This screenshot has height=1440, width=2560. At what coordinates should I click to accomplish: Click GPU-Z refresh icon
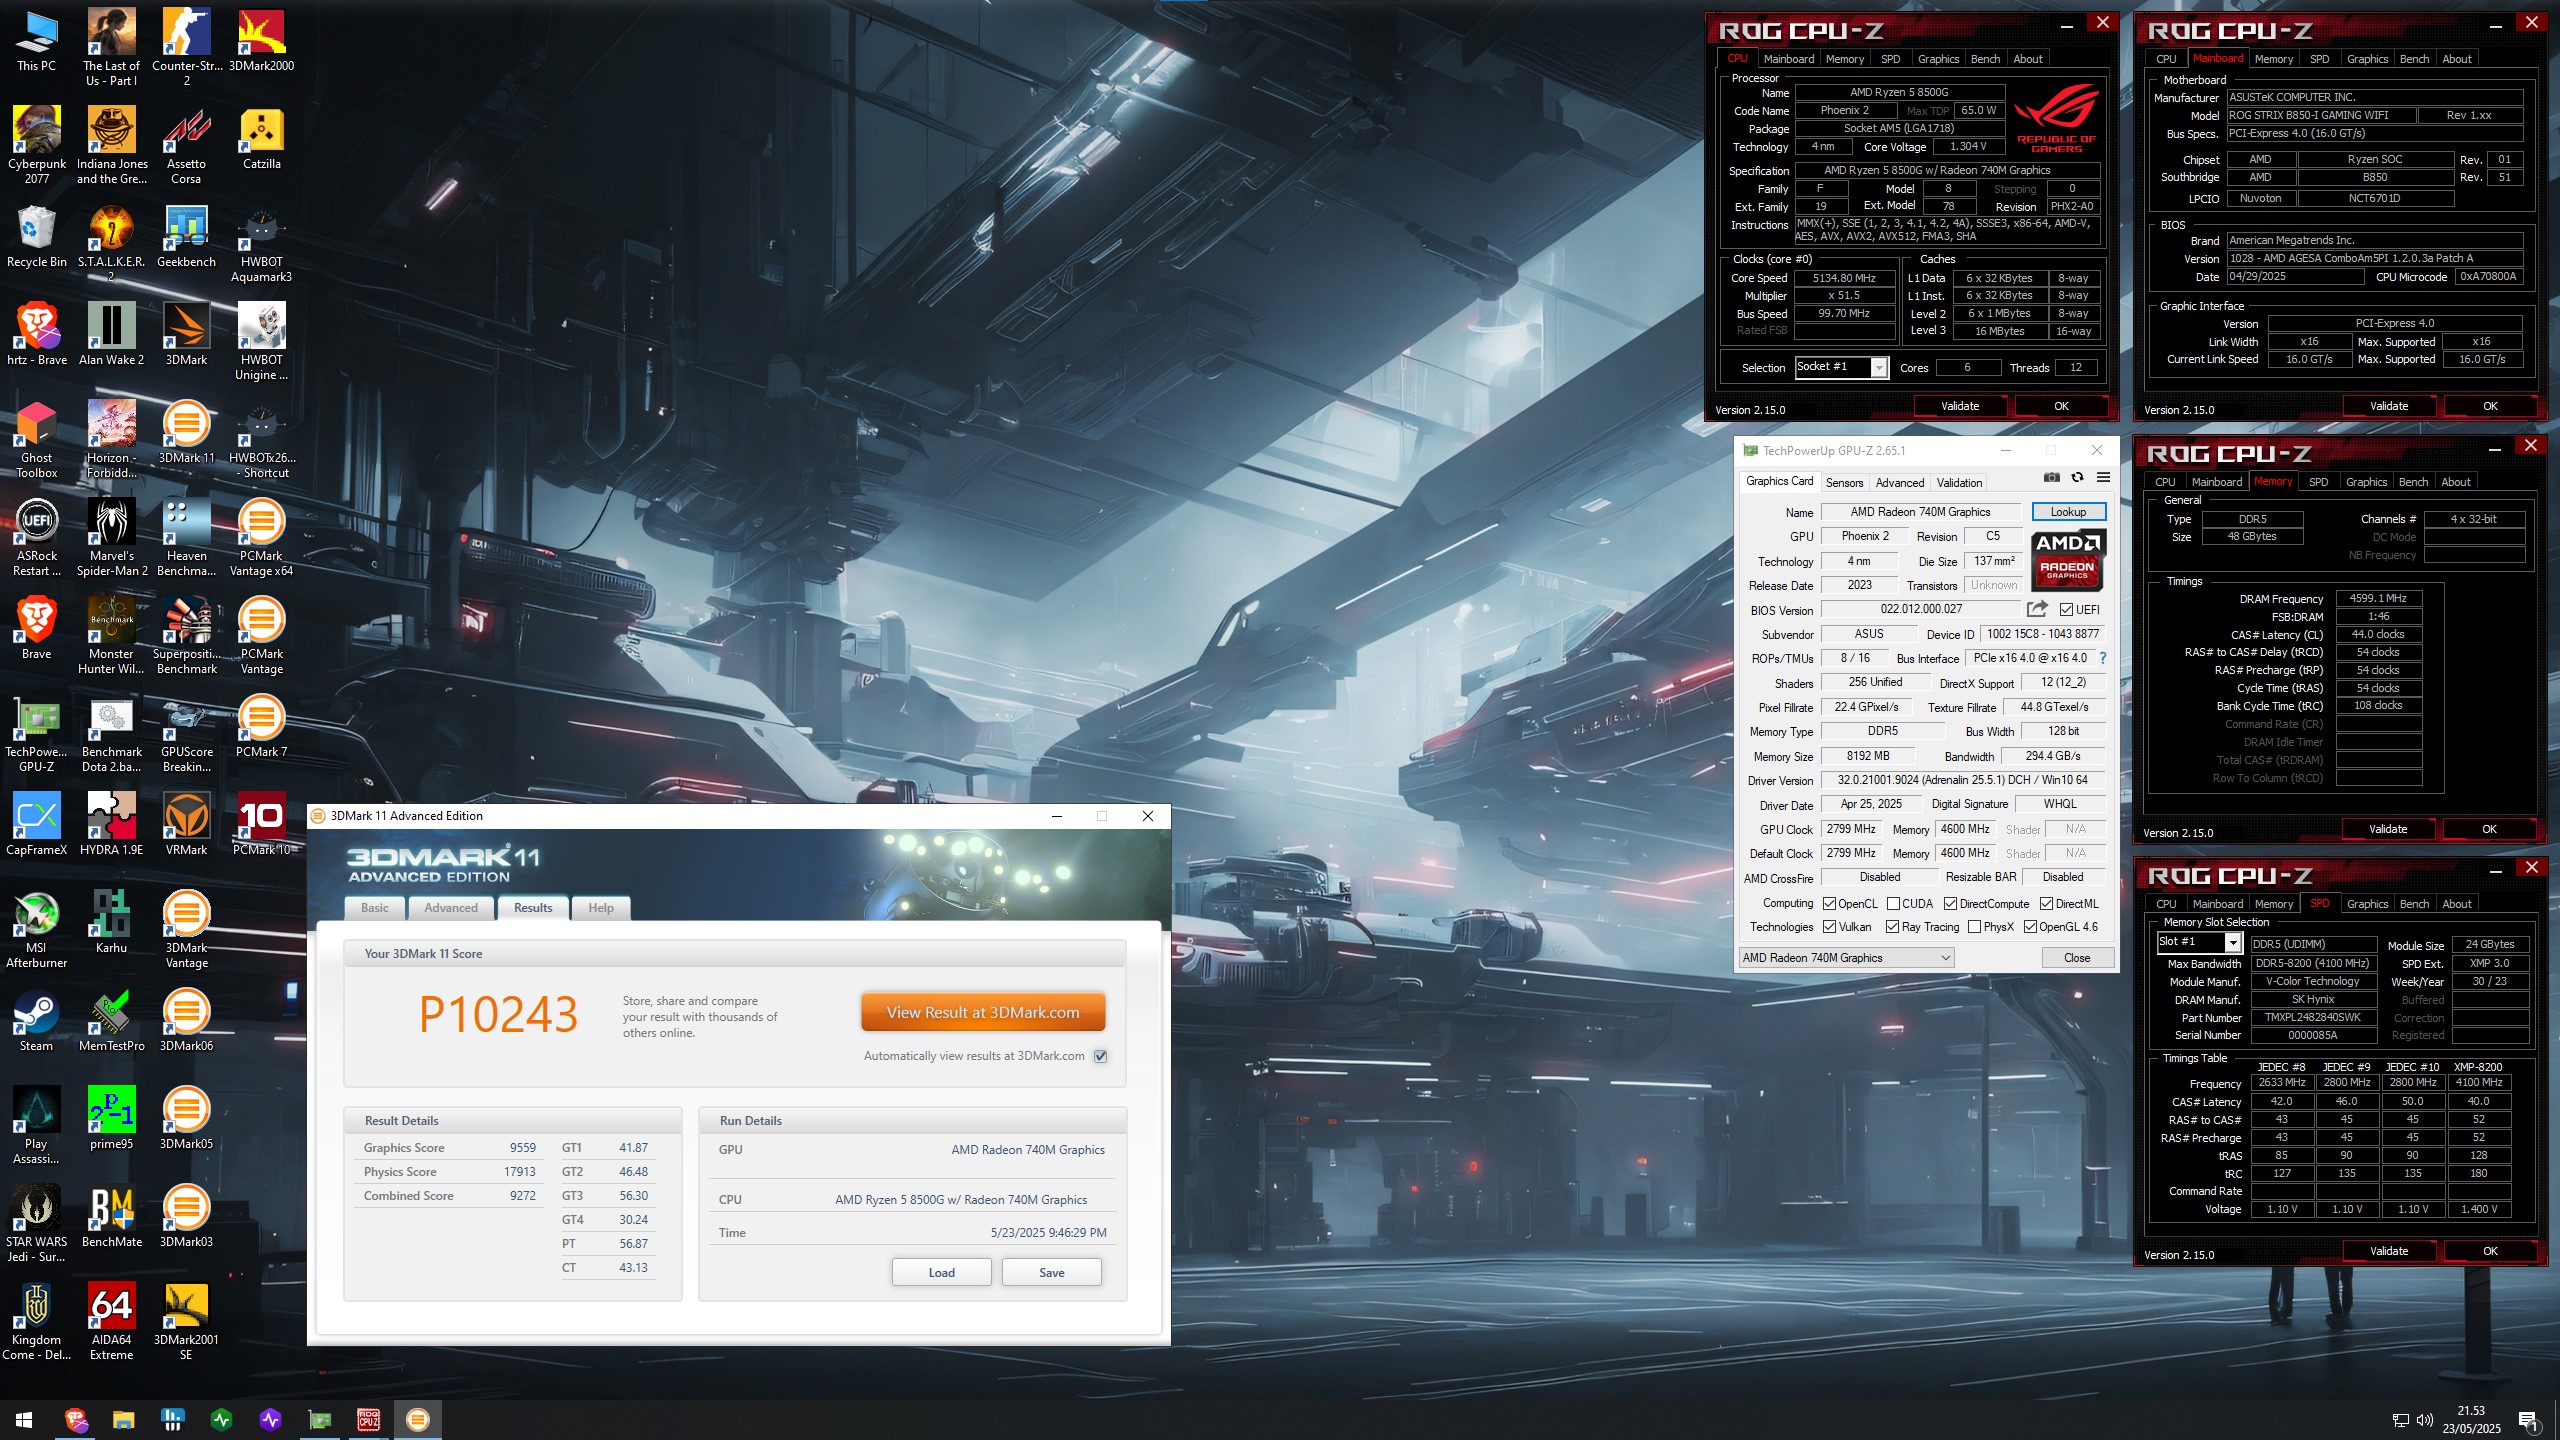(x=2077, y=478)
